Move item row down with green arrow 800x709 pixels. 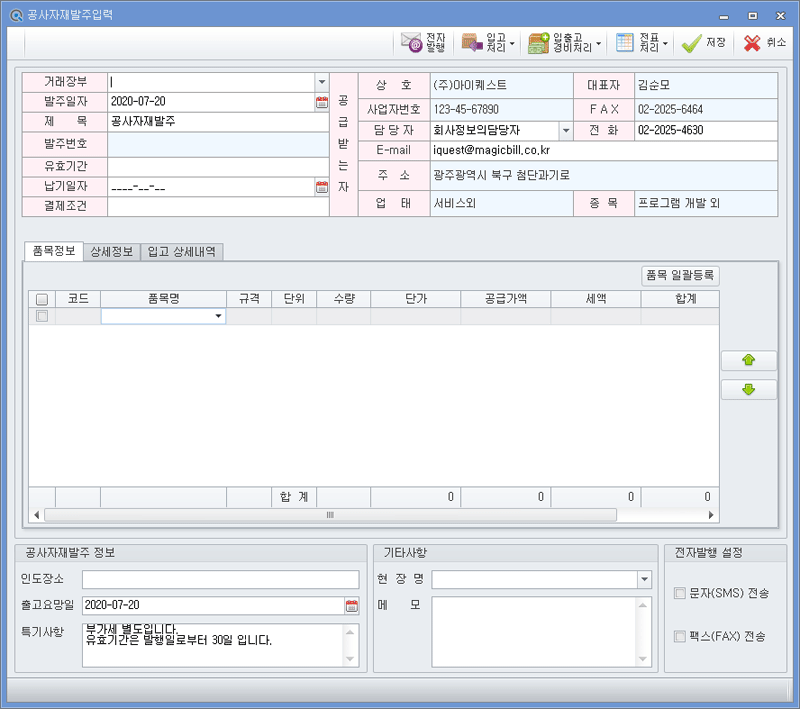pos(748,390)
